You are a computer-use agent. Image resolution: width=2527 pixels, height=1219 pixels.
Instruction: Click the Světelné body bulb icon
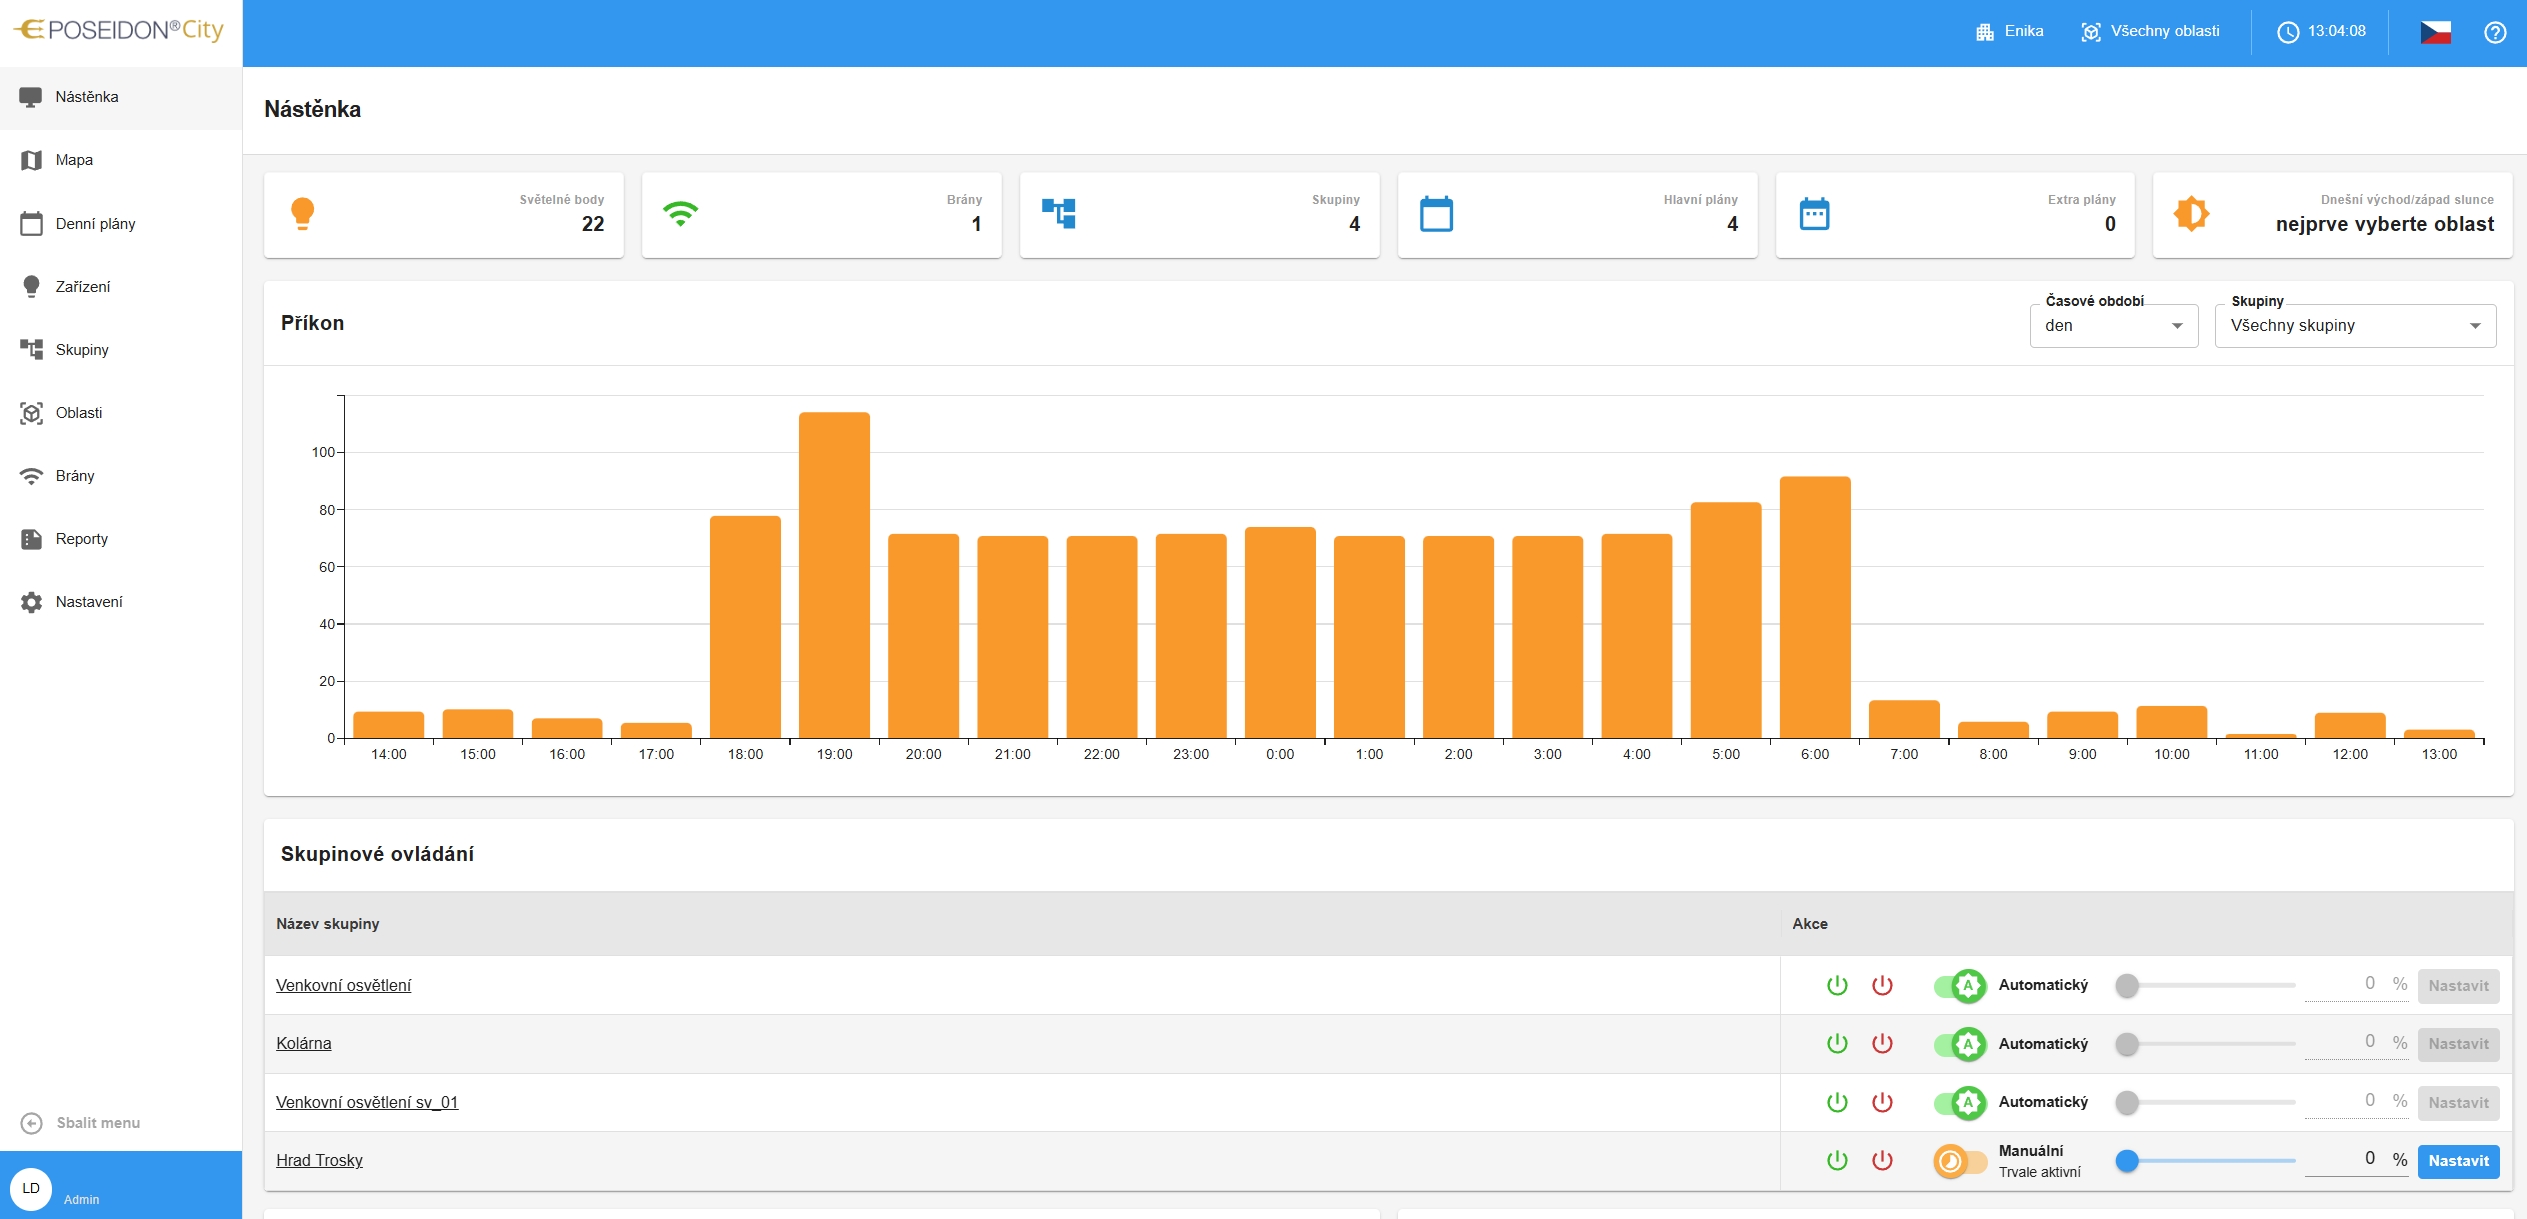pos(302,213)
